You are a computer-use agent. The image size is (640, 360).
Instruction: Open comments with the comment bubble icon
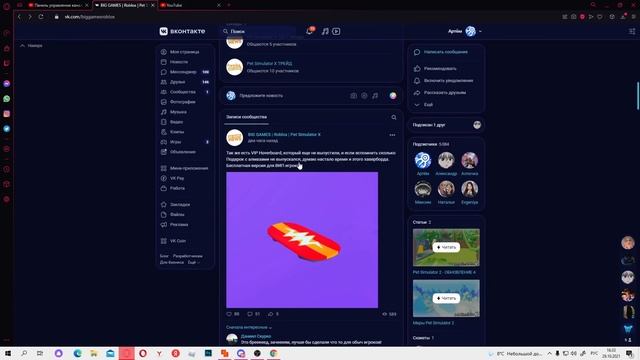[250, 314]
